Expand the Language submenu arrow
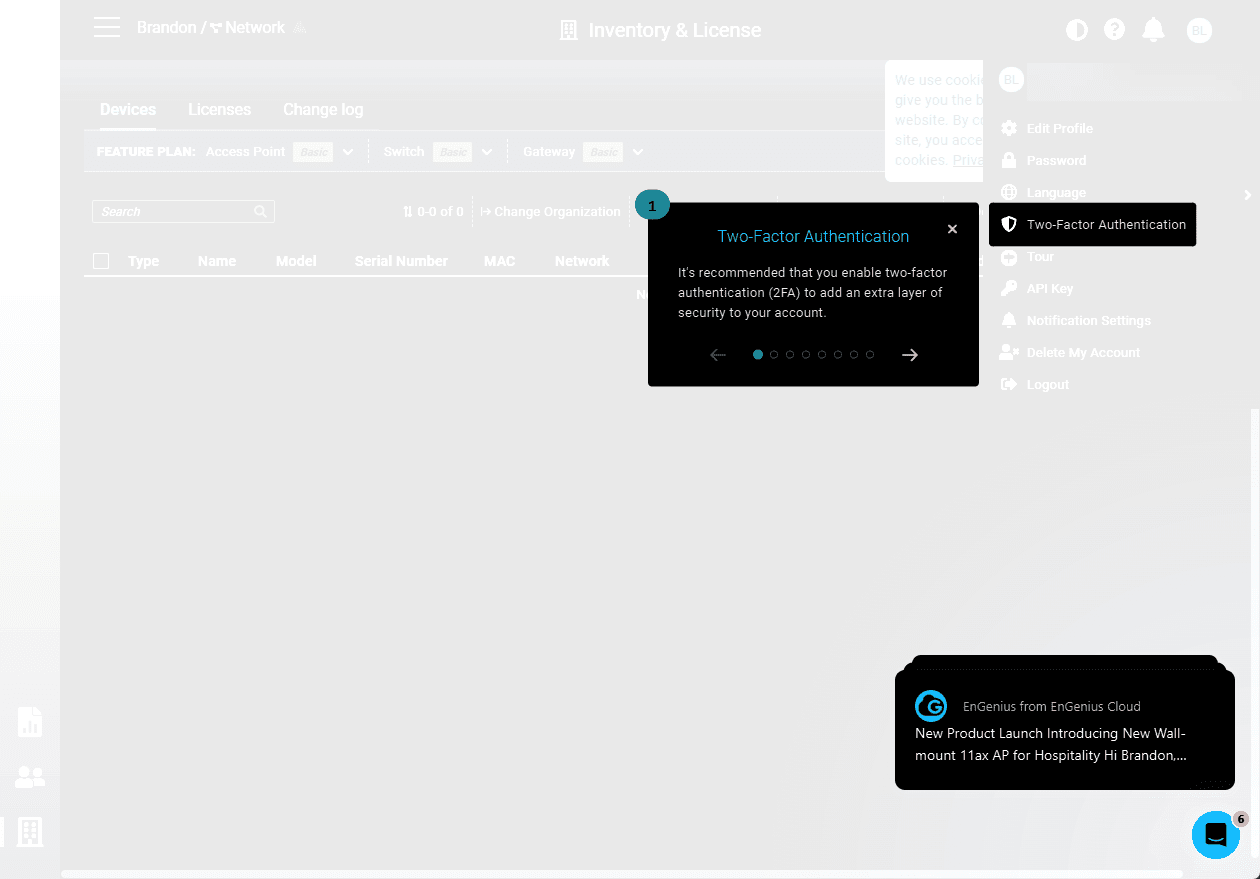The image size is (1260, 879). tap(1248, 194)
